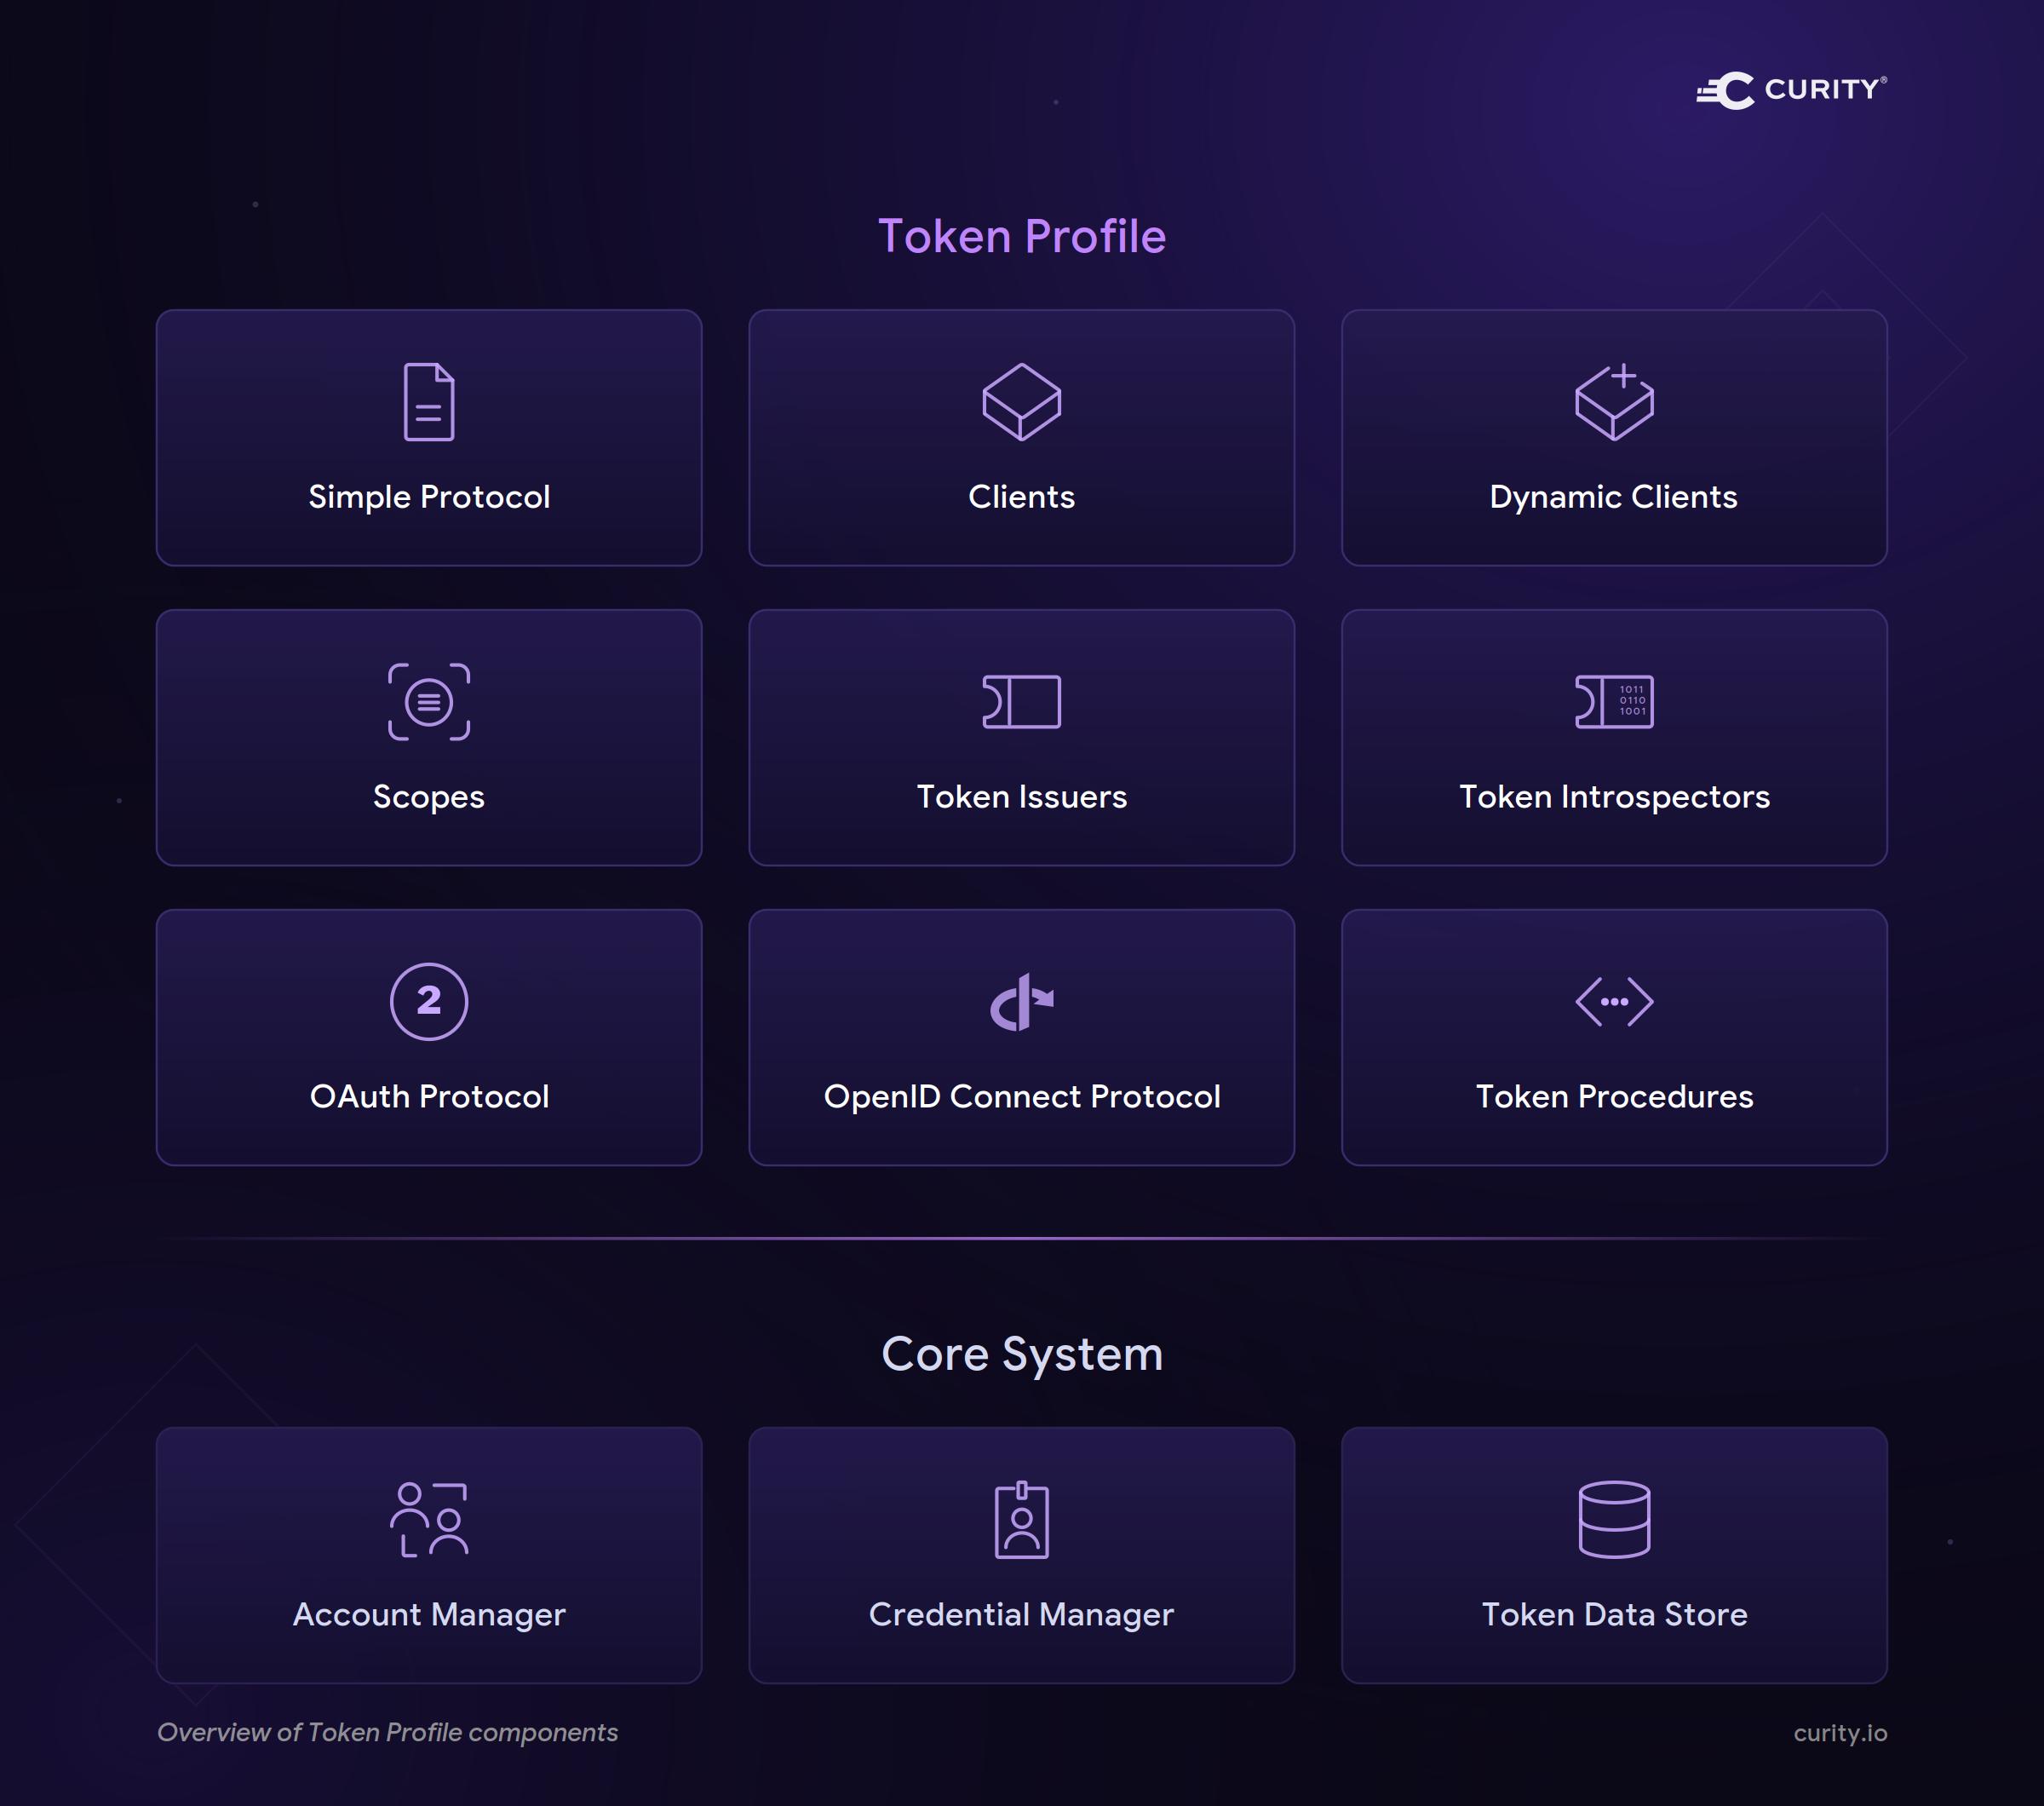This screenshot has width=2044, height=1806.
Task: Click the Overview of Token Profile components caption
Action: click(387, 1733)
